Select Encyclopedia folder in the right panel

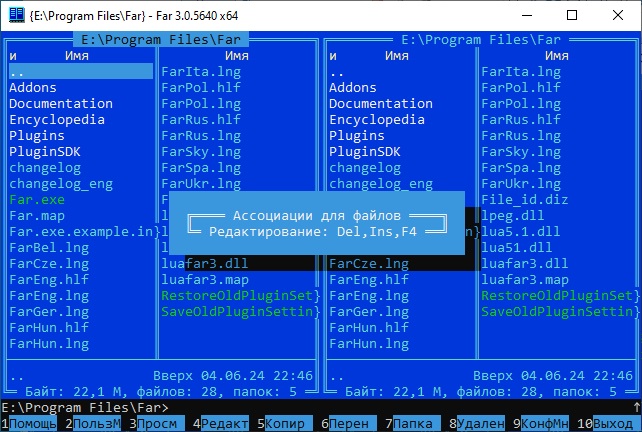click(377, 120)
